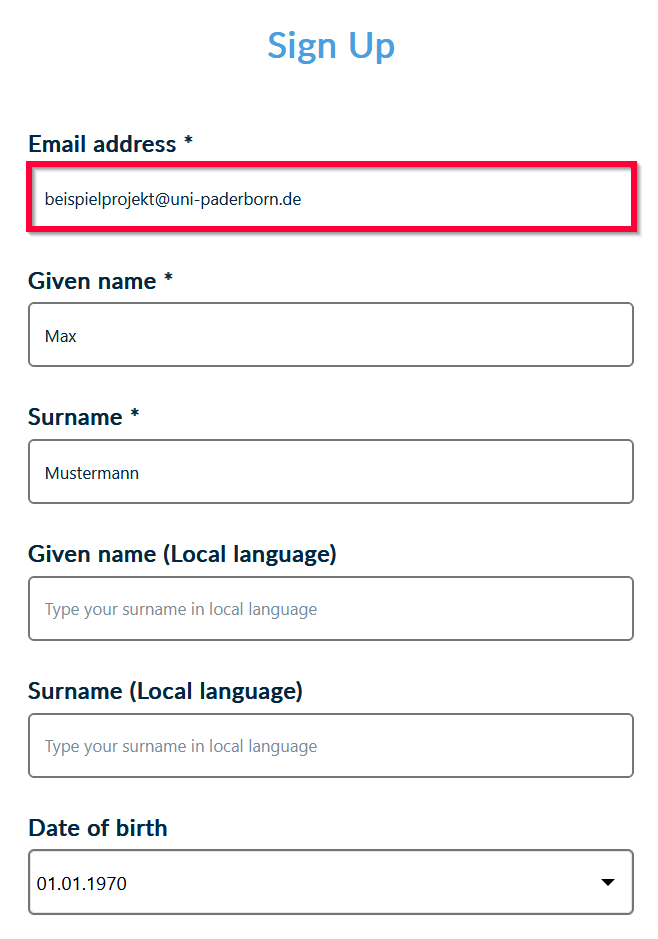Click the Surname field containing Mustermann
This screenshot has height=939, width=658.
coord(330,473)
